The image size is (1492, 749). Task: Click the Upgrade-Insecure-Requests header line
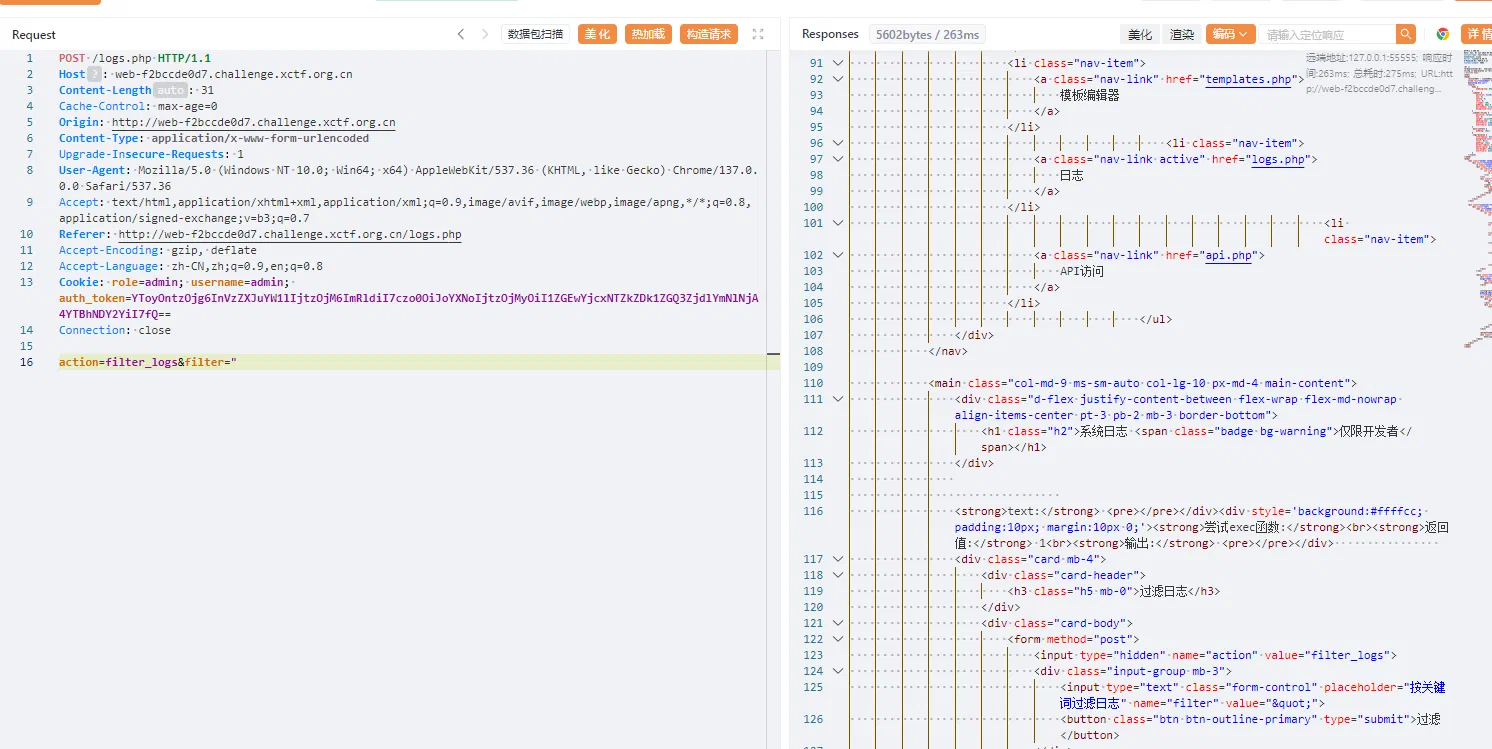151,154
